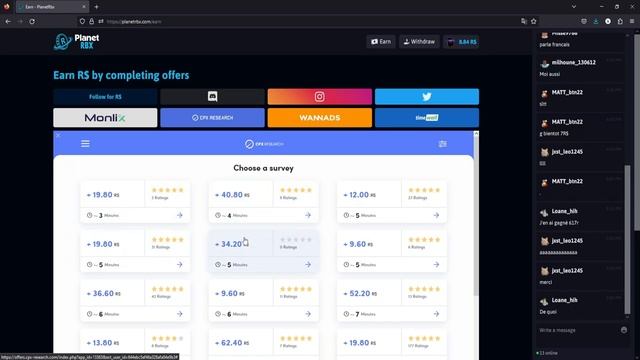Open the 40.80 R$ survey arrow
Image resolution: width=640 pixels, height=360 pixels.
click(308, 215)
